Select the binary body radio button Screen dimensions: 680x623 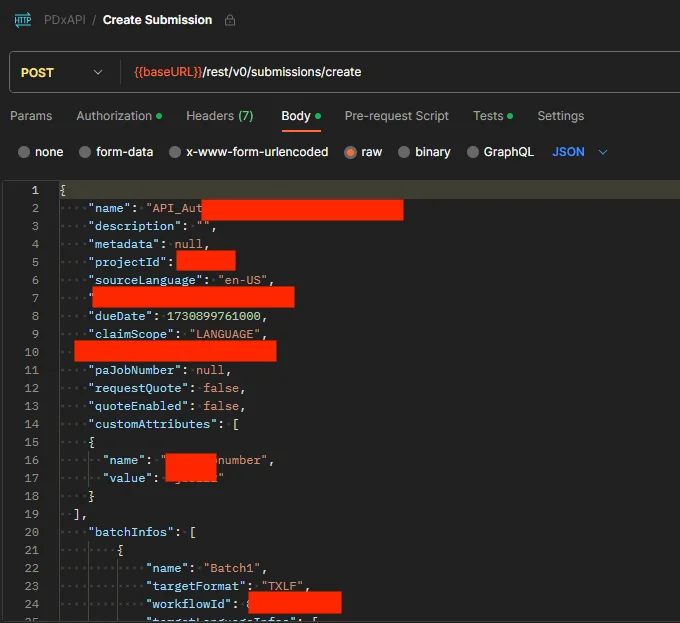point(404,152)
